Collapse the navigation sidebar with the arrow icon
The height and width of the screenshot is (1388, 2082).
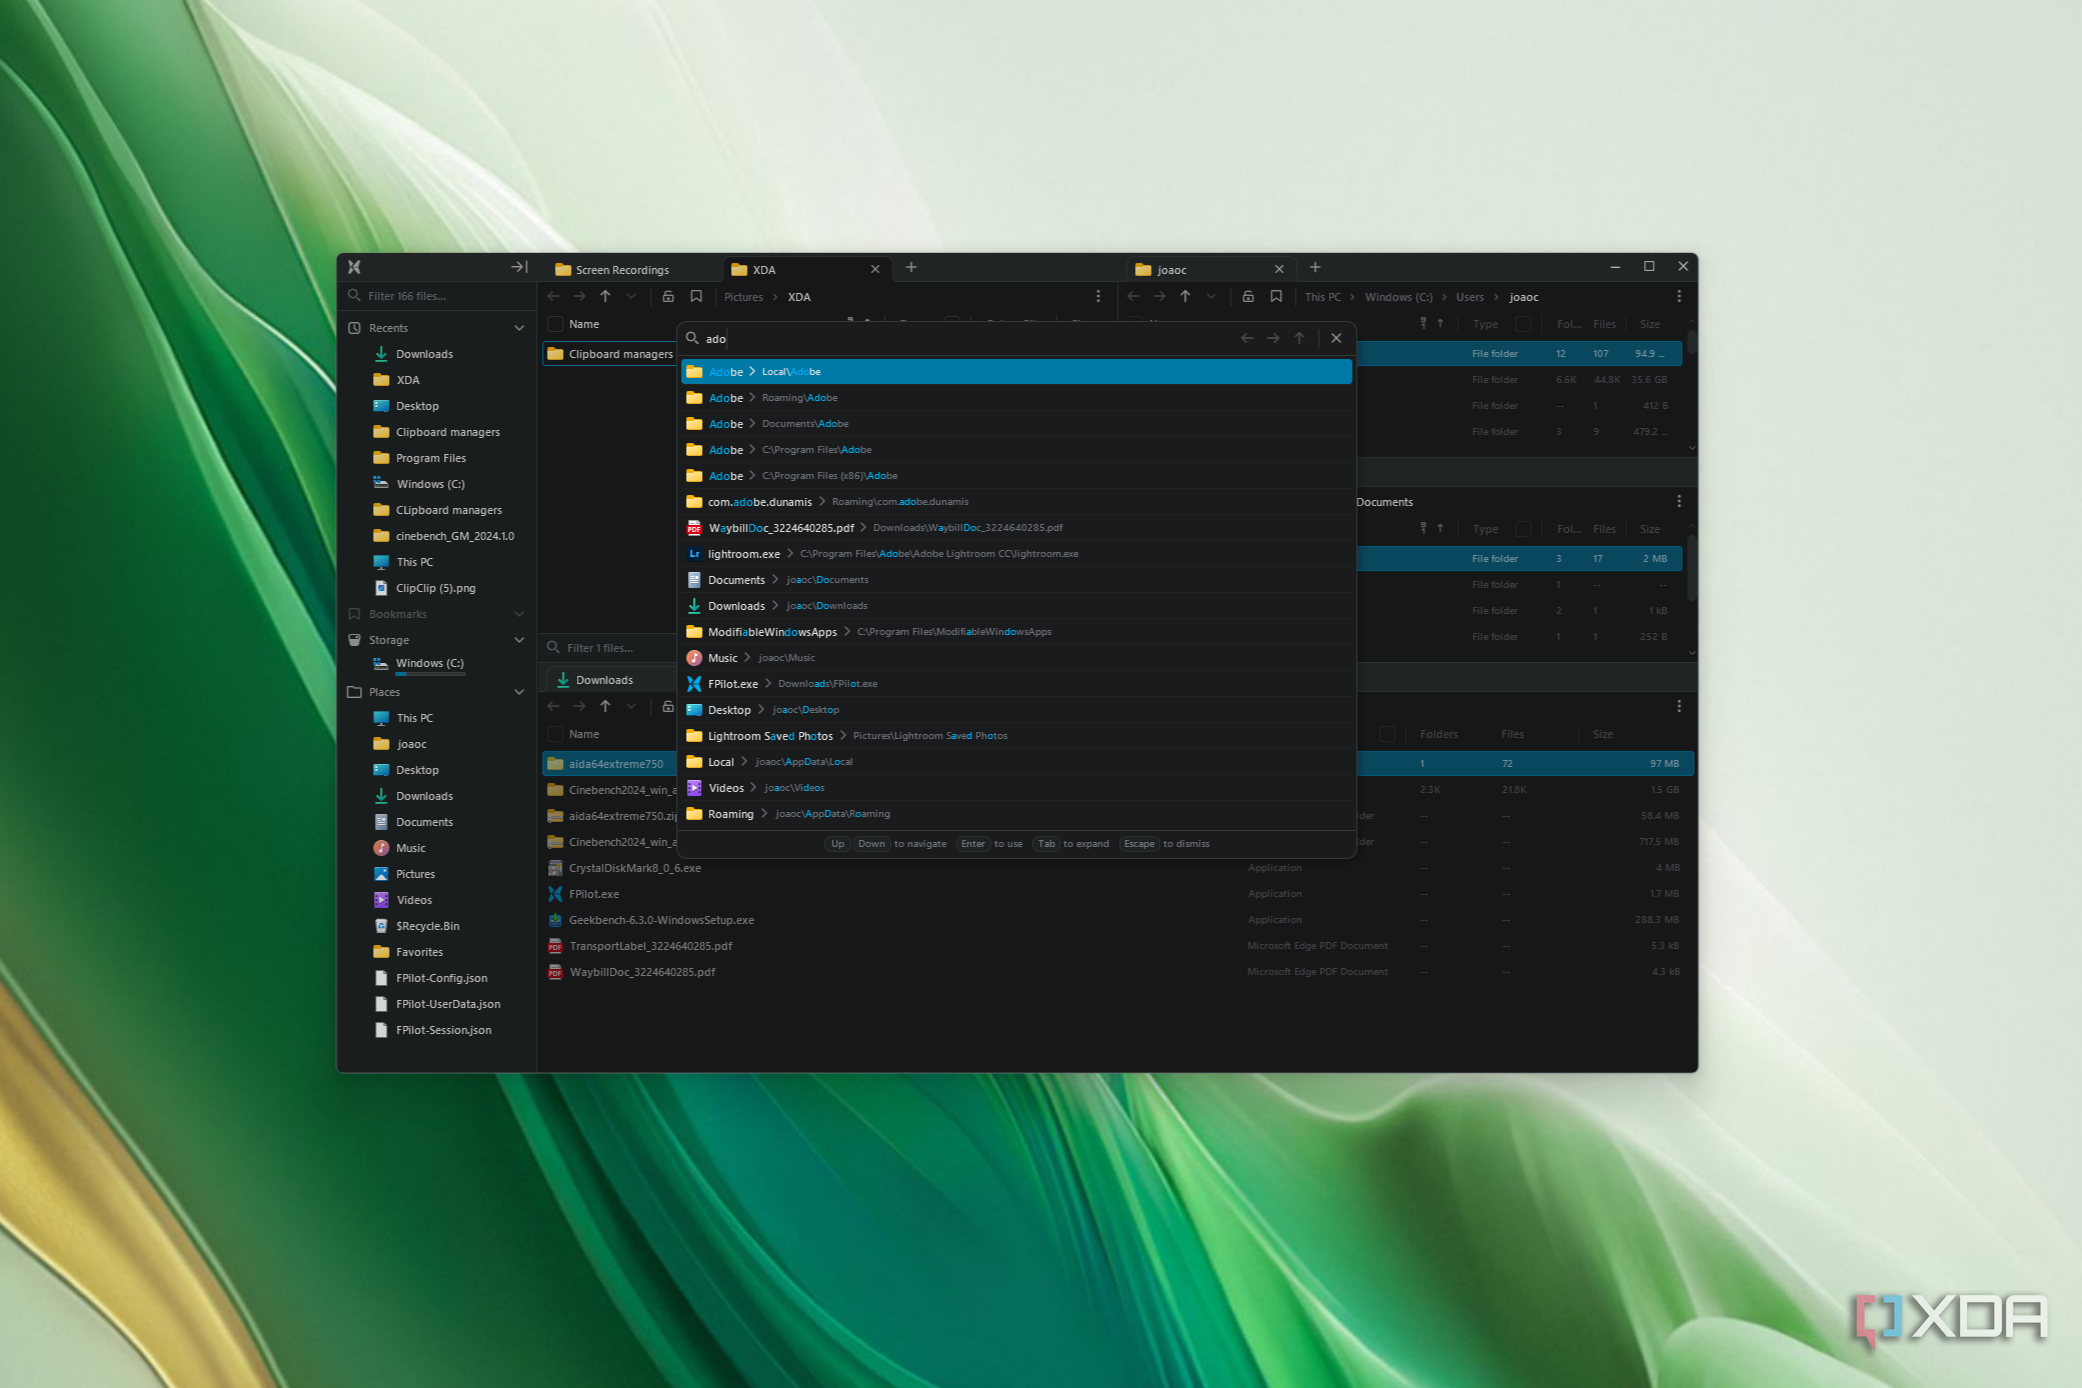[x=519, y=266]
